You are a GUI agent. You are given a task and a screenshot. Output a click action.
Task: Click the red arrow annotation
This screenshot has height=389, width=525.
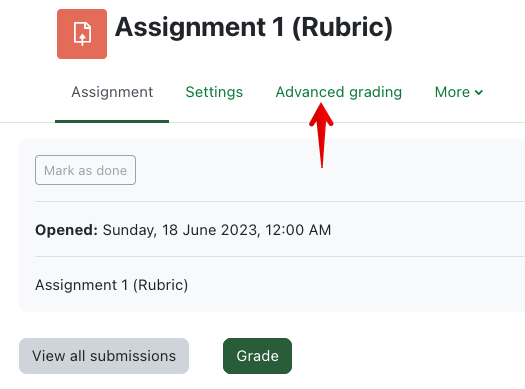[321, 135]
